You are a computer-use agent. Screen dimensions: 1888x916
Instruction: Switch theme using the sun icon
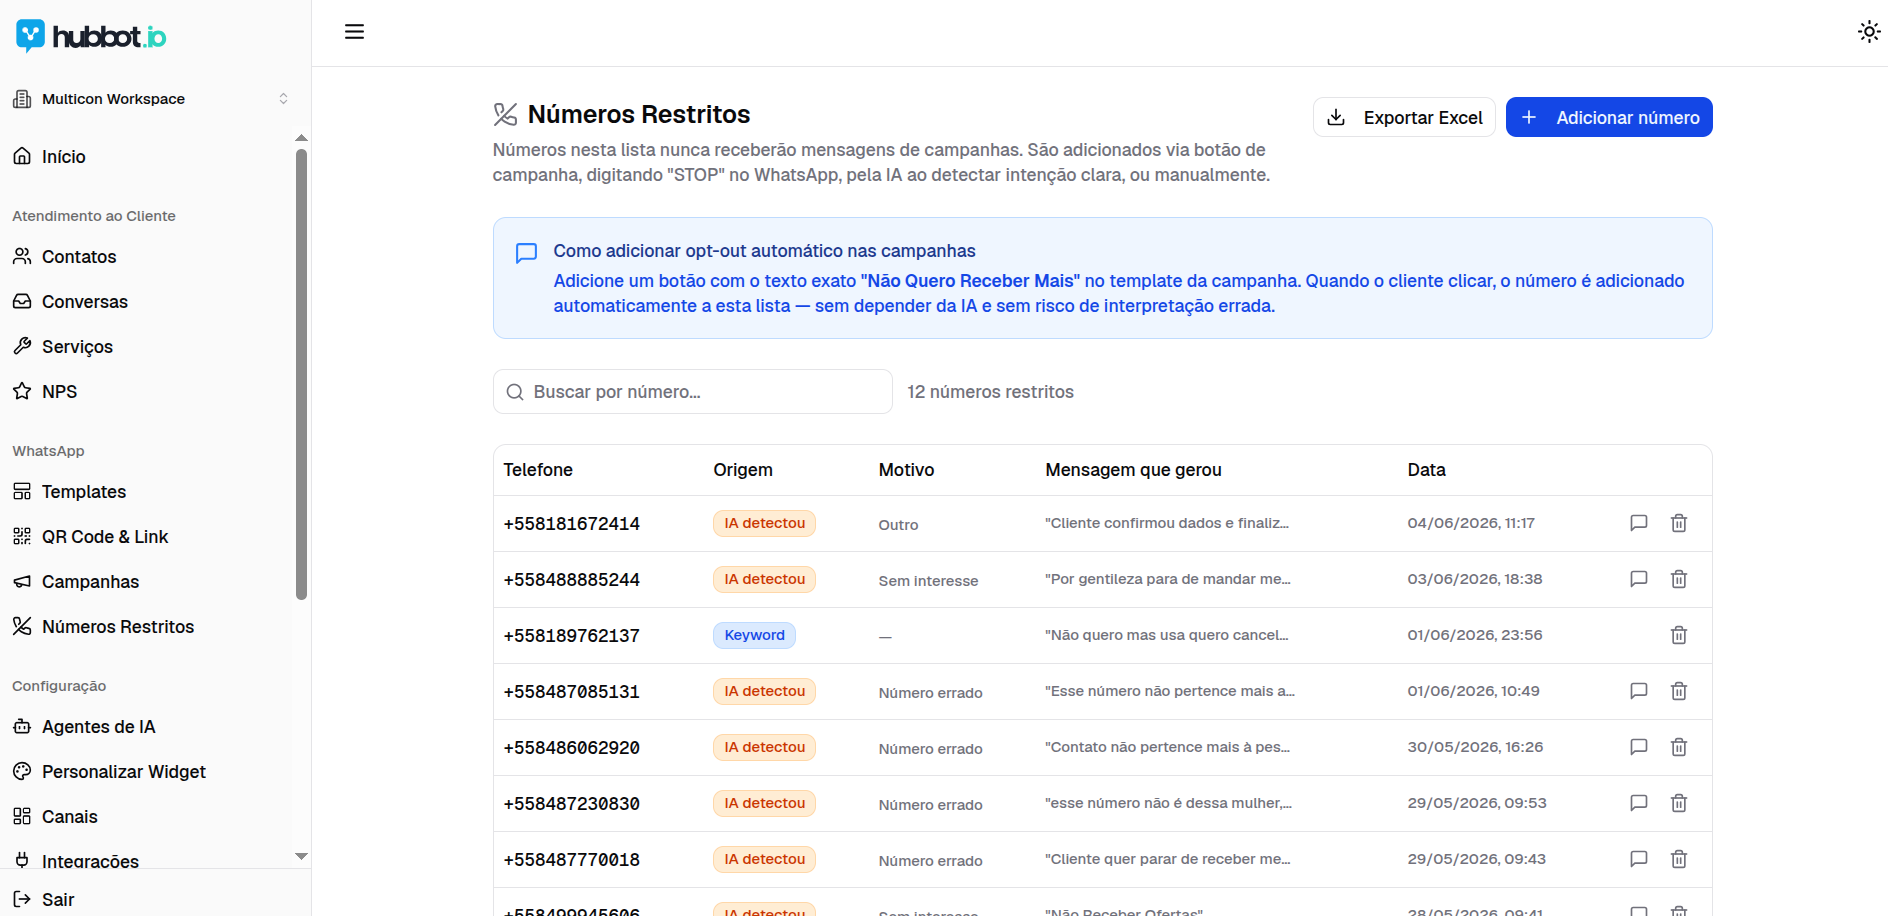(x=1869, y=32)
